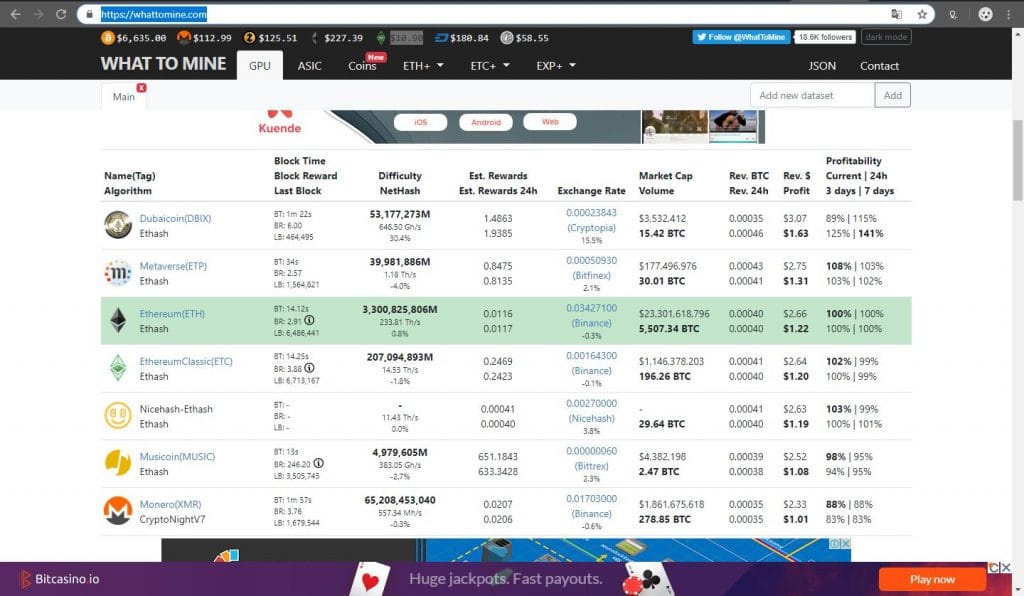Viewport: 1024px width, 596px height.
Task: Click the Add new dataset input field
Action: point(812,95)
